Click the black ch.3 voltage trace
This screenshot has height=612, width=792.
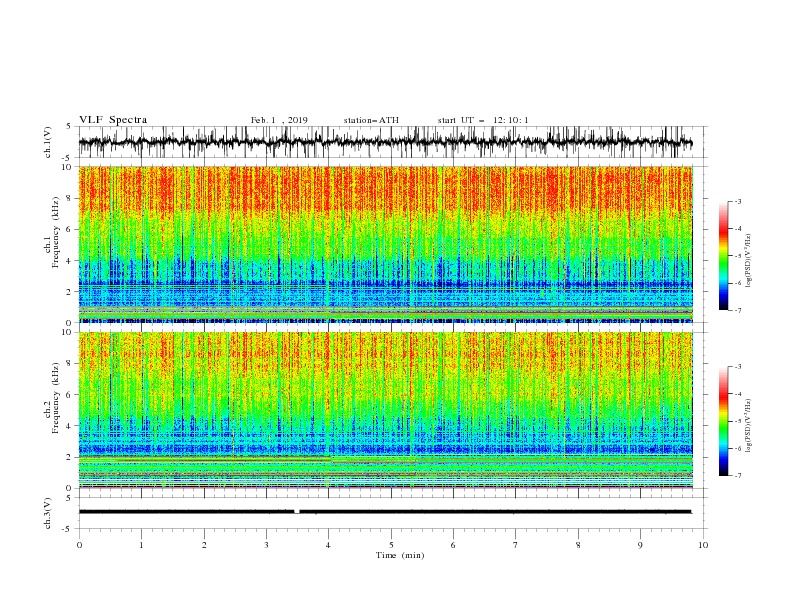[385, 512]
